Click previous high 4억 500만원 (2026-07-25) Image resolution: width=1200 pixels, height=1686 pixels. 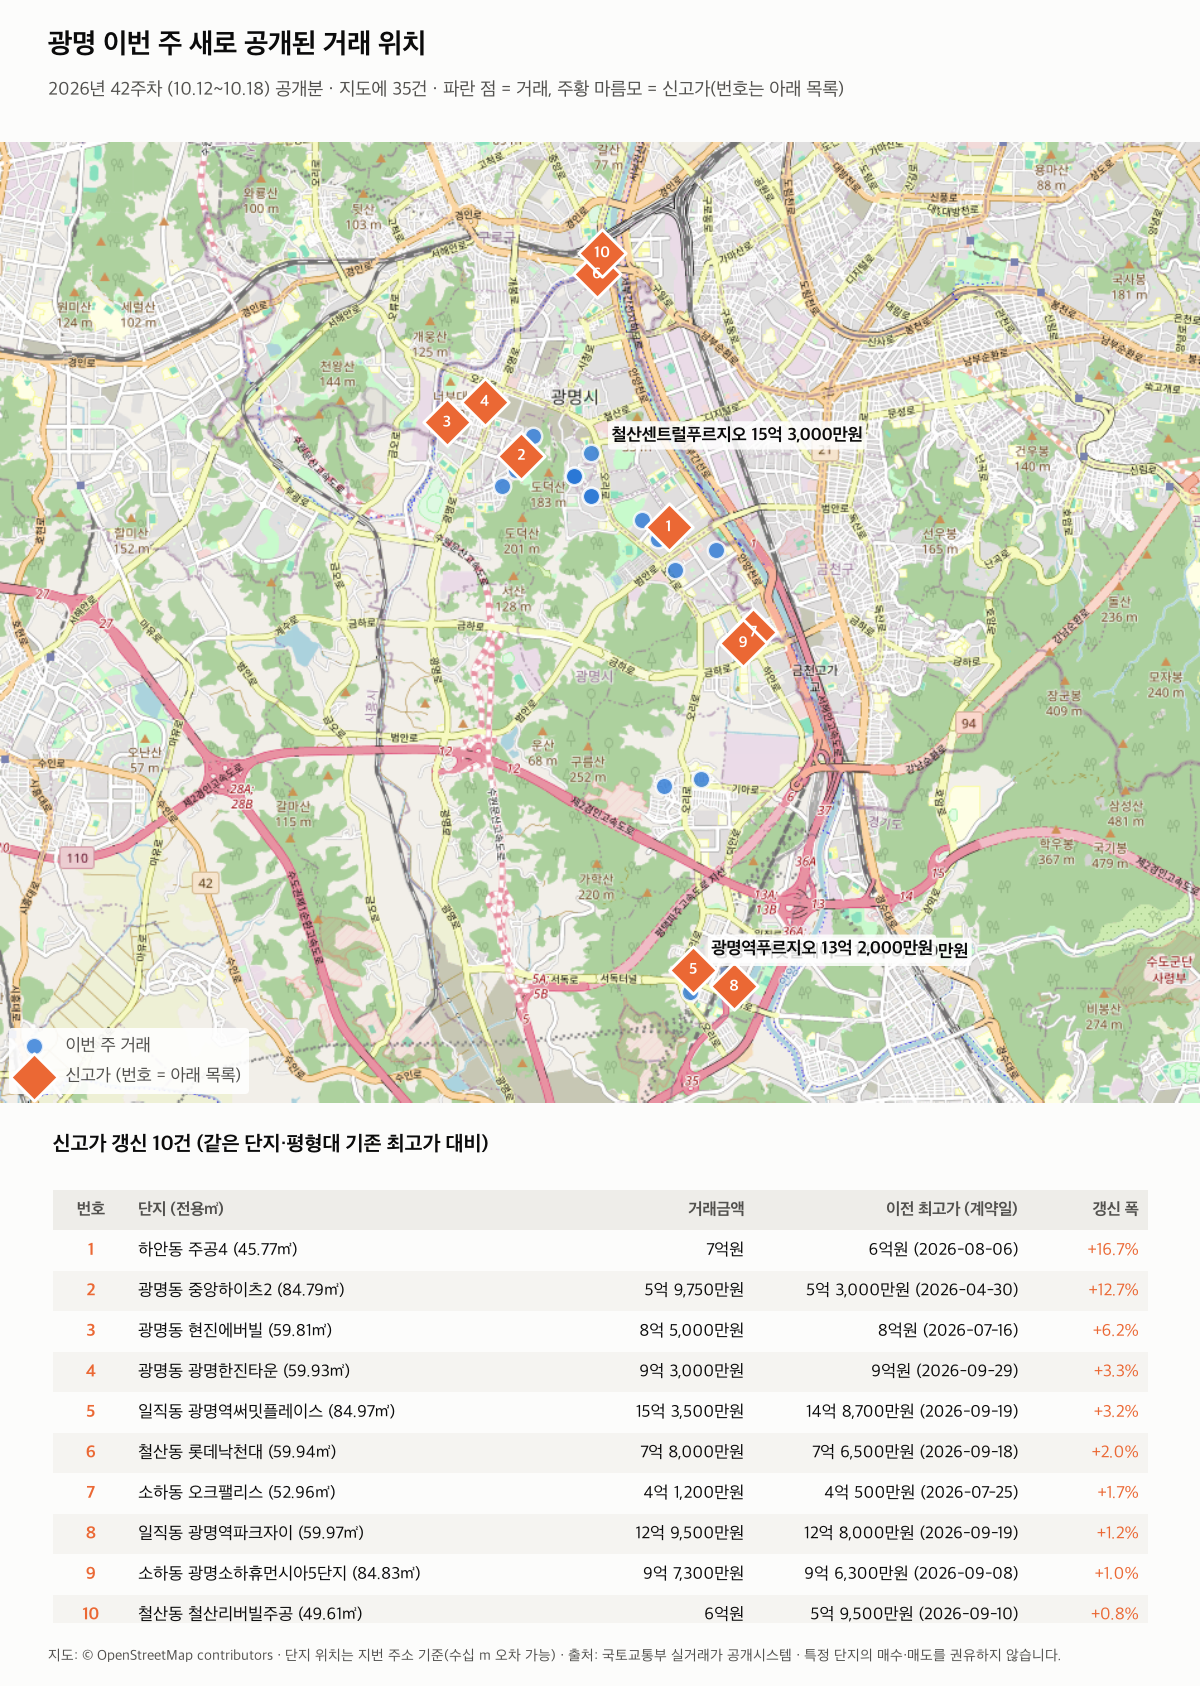(x=921, y=1493)
